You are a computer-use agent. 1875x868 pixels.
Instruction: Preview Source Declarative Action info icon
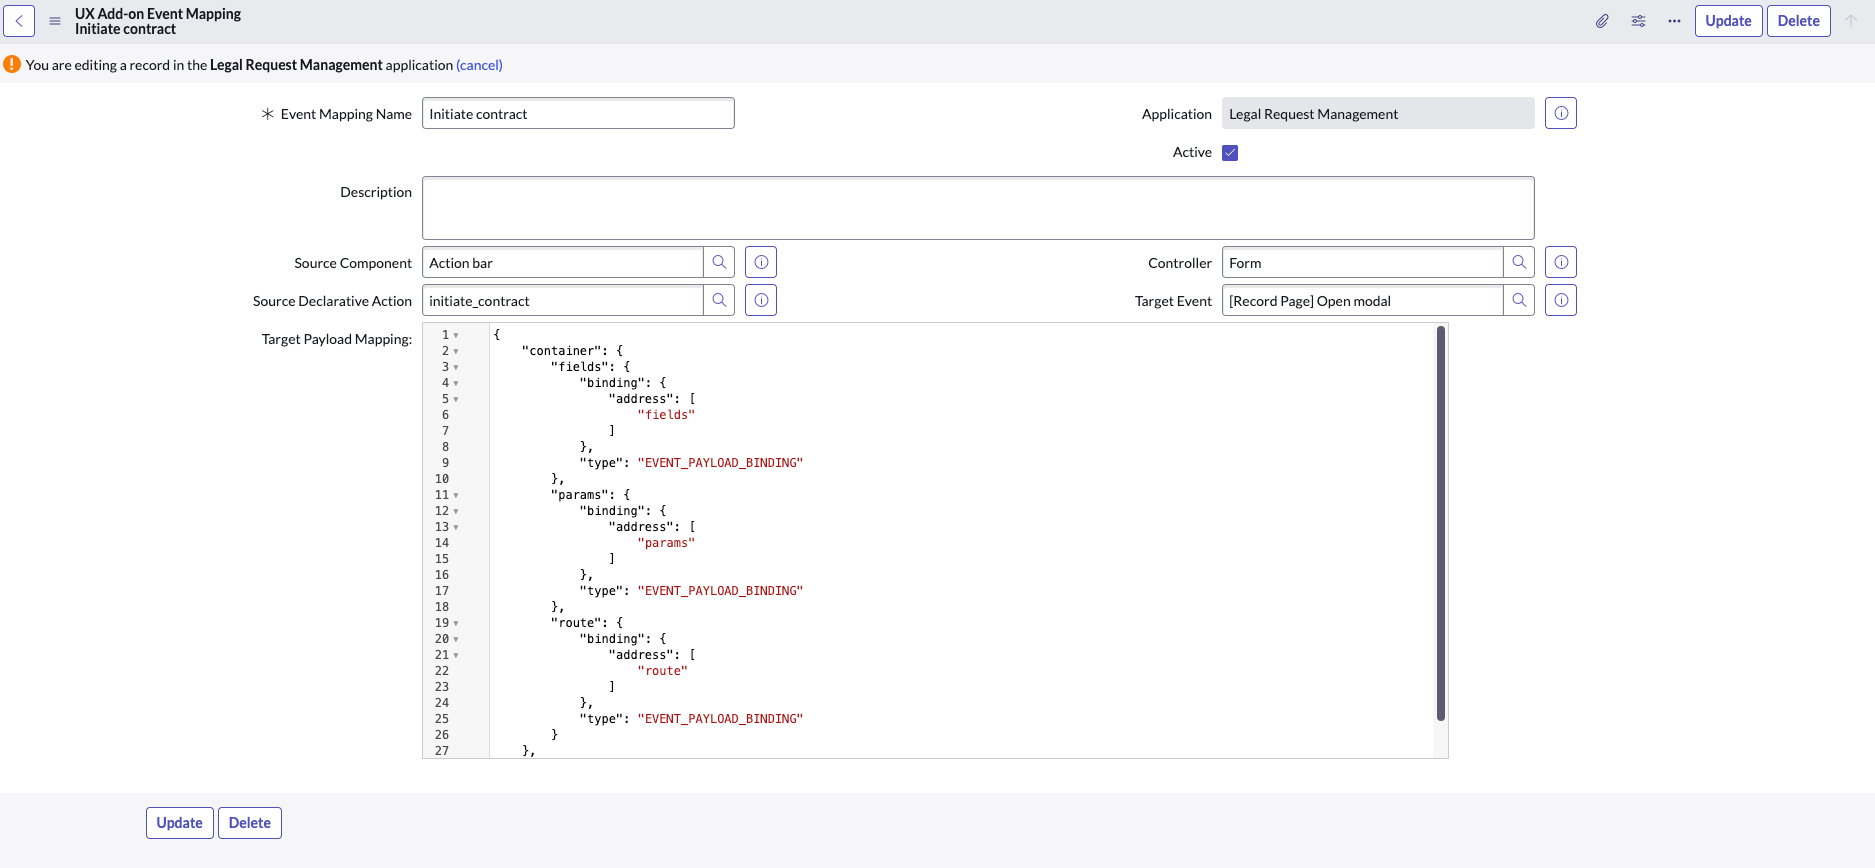coord(761,300)
